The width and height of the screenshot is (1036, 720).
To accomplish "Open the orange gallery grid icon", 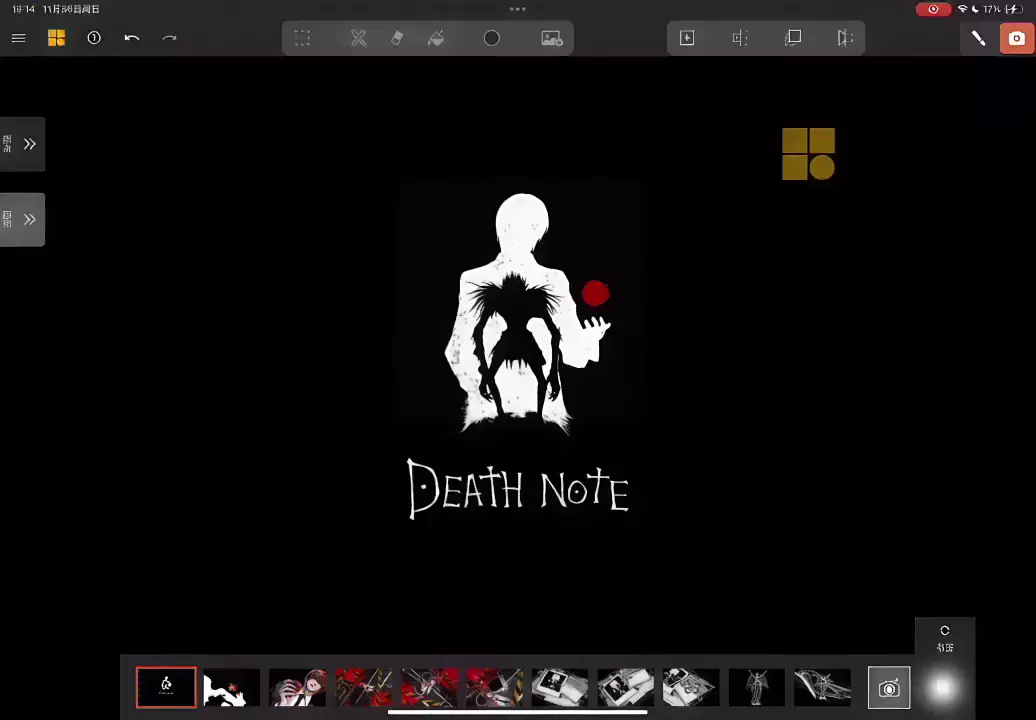I will tap(56, 38).
